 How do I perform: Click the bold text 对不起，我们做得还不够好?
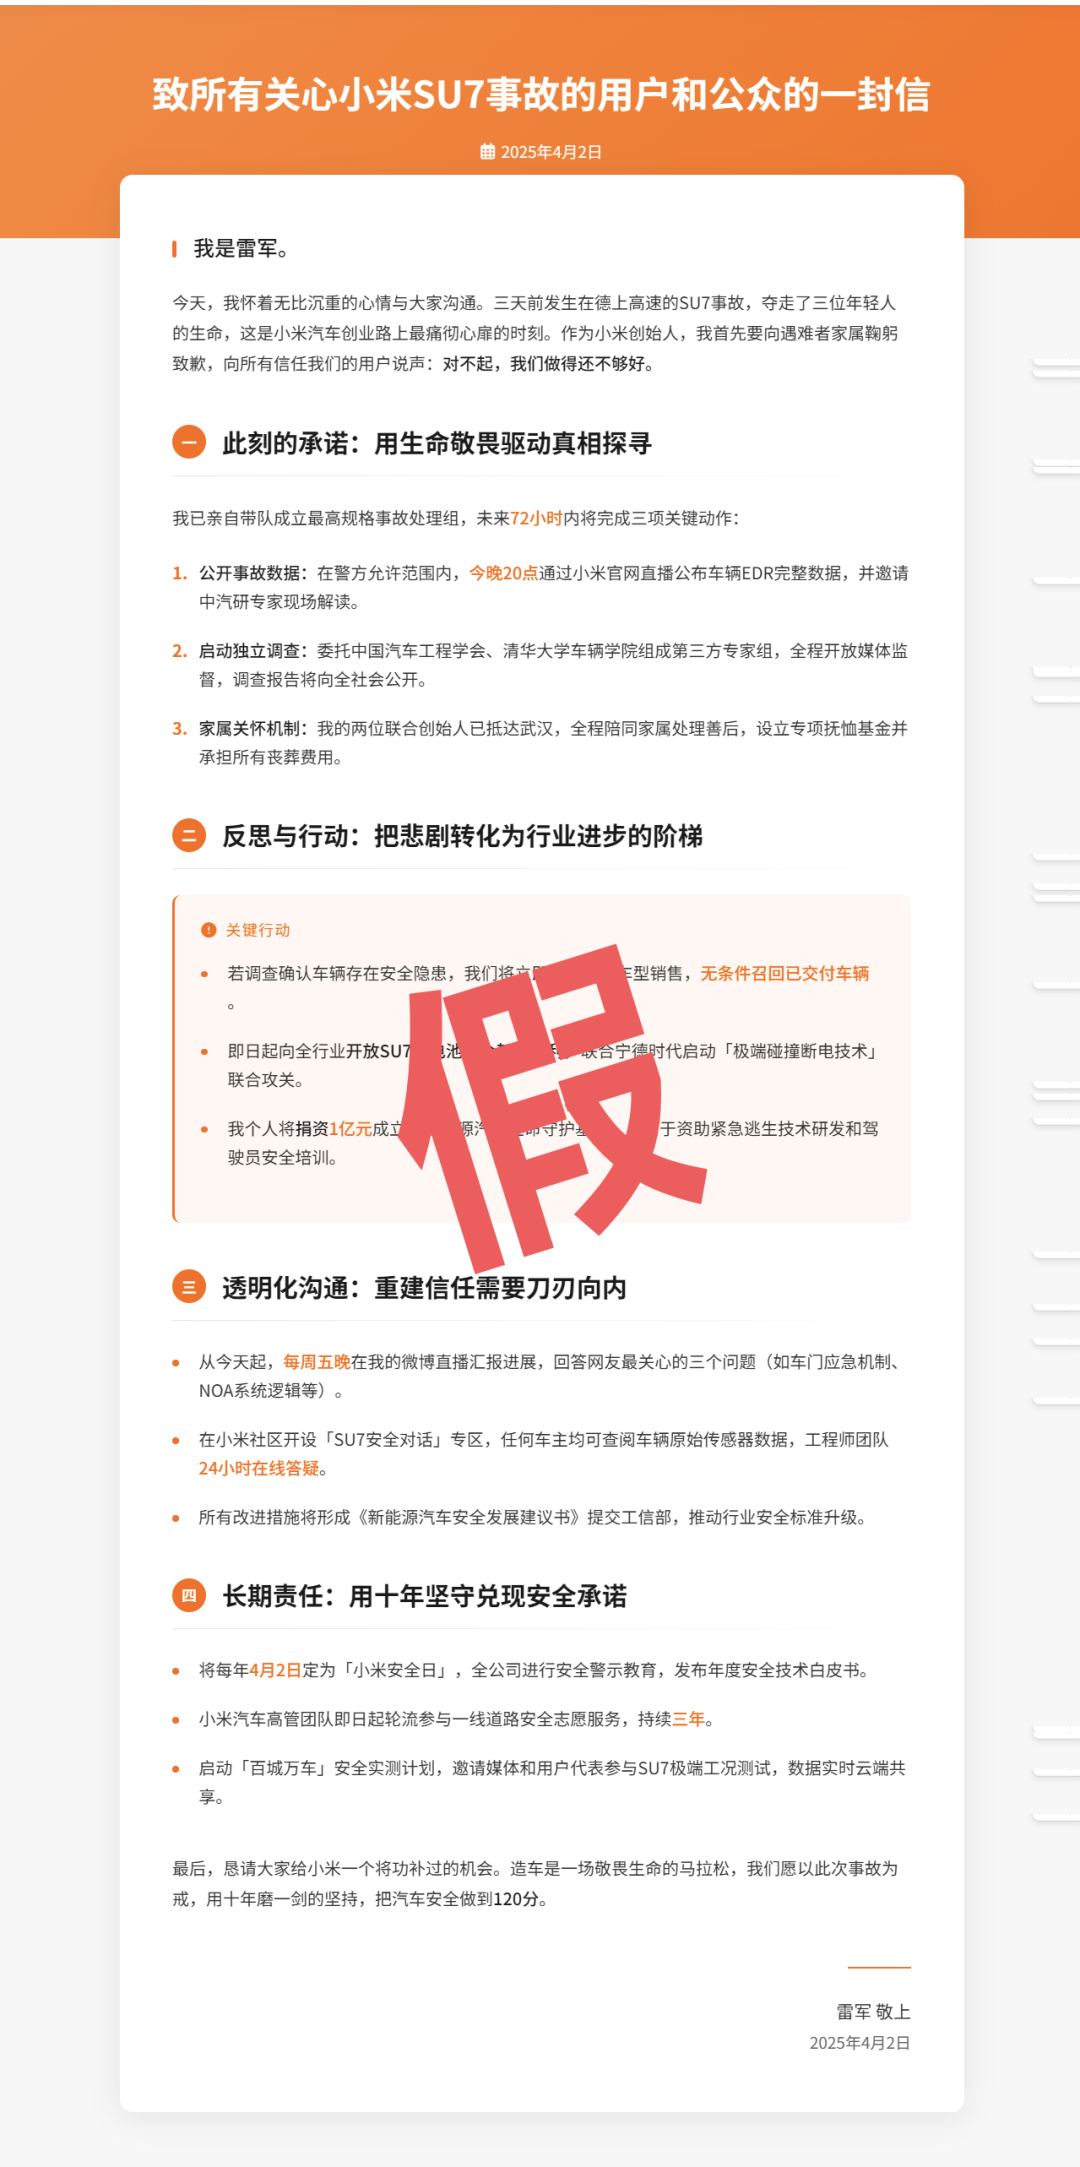click(543, 364)
